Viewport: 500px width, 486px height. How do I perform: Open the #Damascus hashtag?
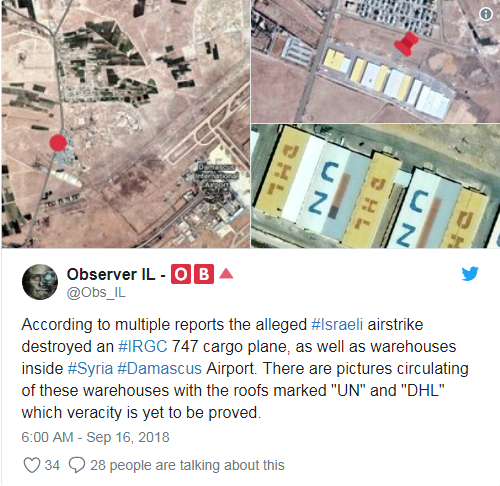click(160, 369)
